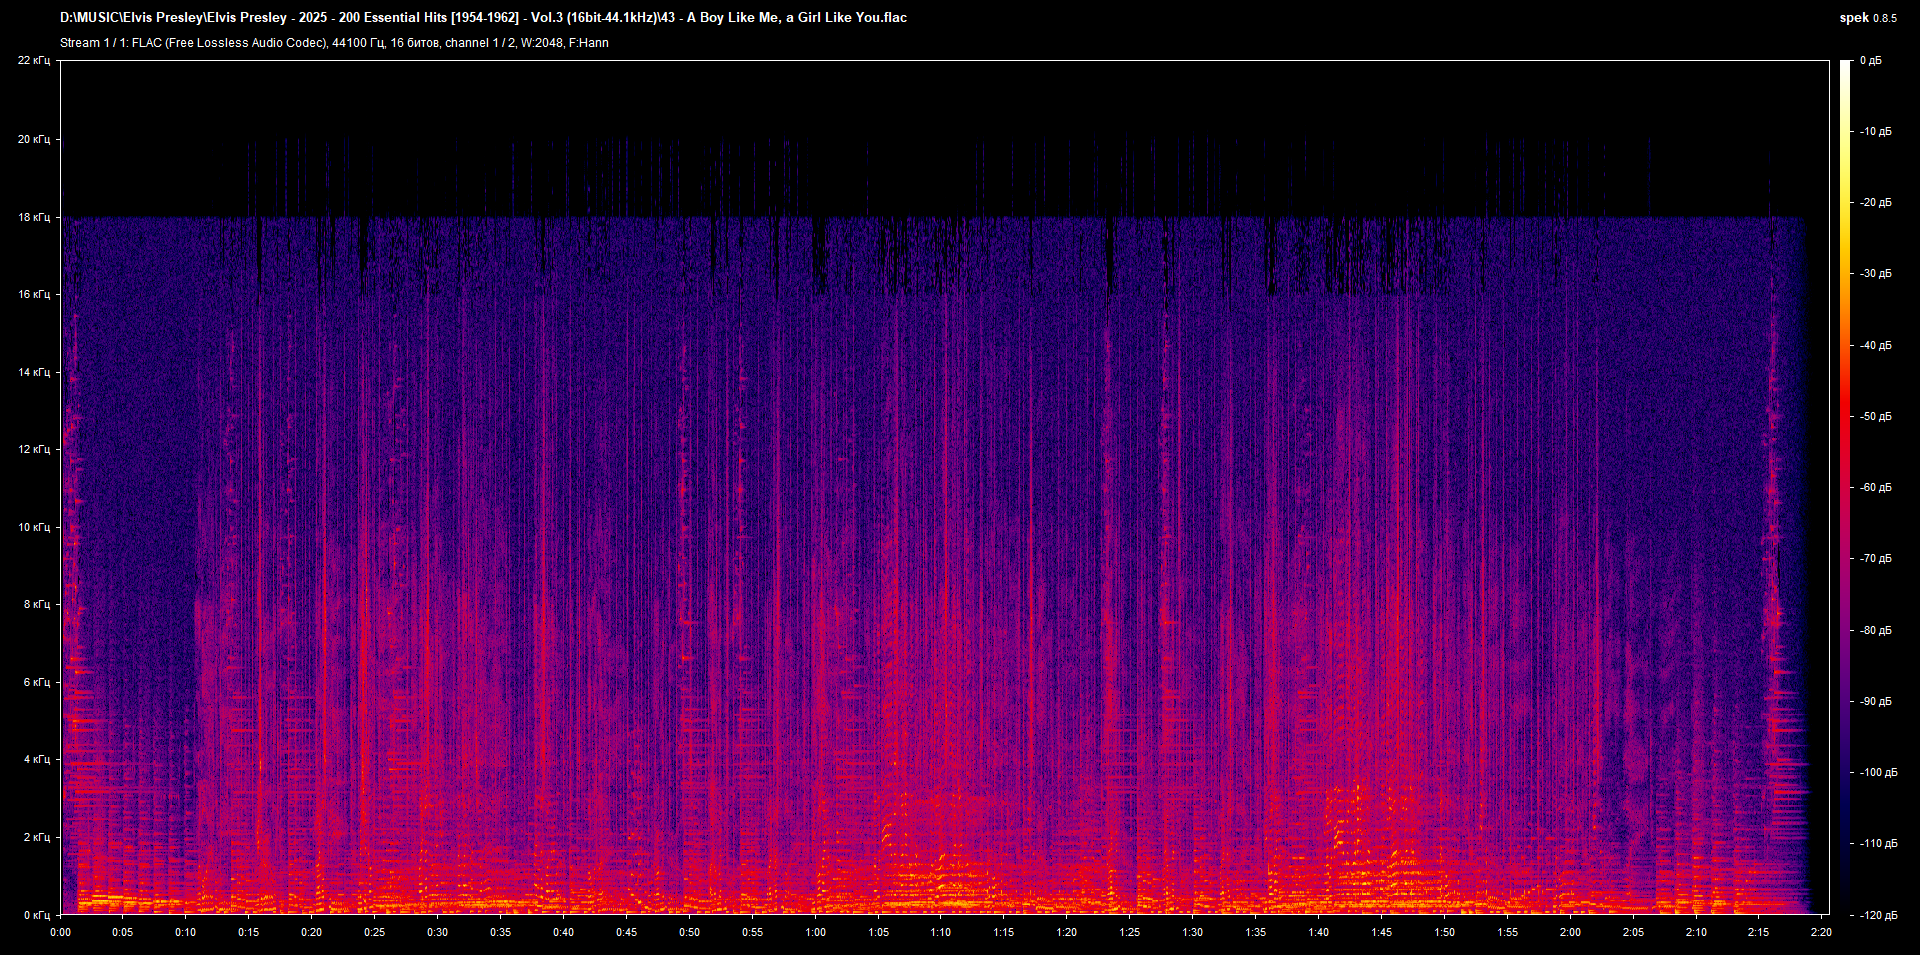This screenshot has width=1920, height=955.
Task: Select the 0:30 time axis marker
Action: [x=438, y=932]
